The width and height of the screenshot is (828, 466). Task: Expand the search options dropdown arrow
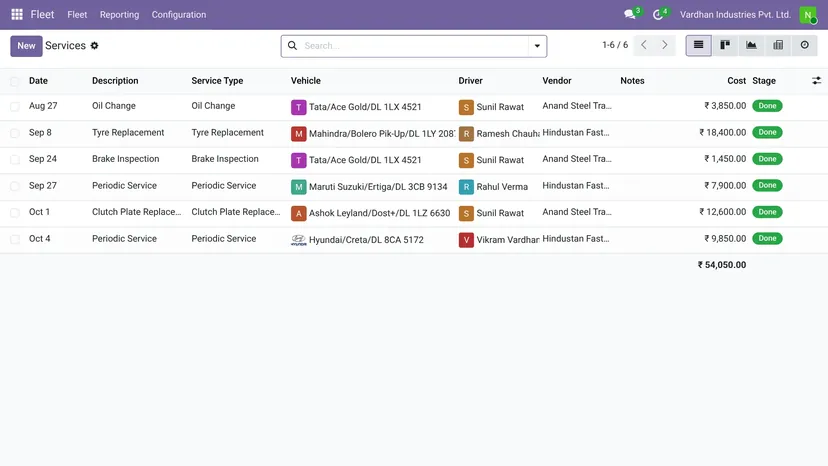coord(537,46)
